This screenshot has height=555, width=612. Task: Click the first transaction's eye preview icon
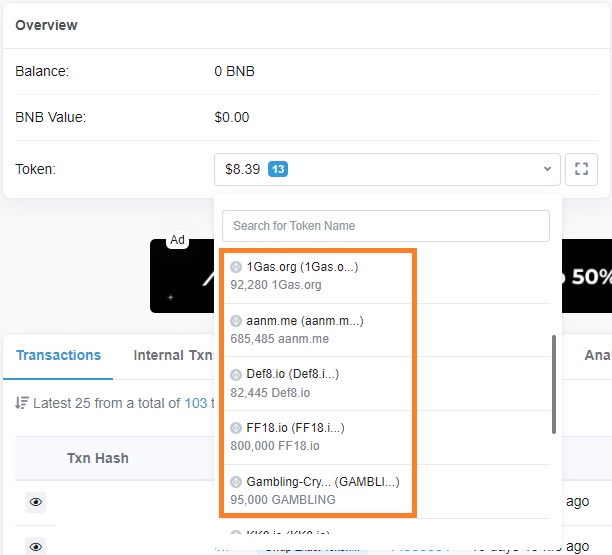click(36, 502)
